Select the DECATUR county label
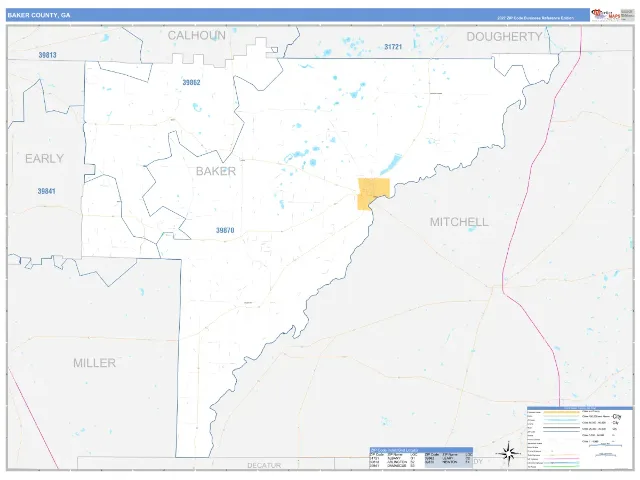This screenshot has width=640, height=480. (264, 465)
